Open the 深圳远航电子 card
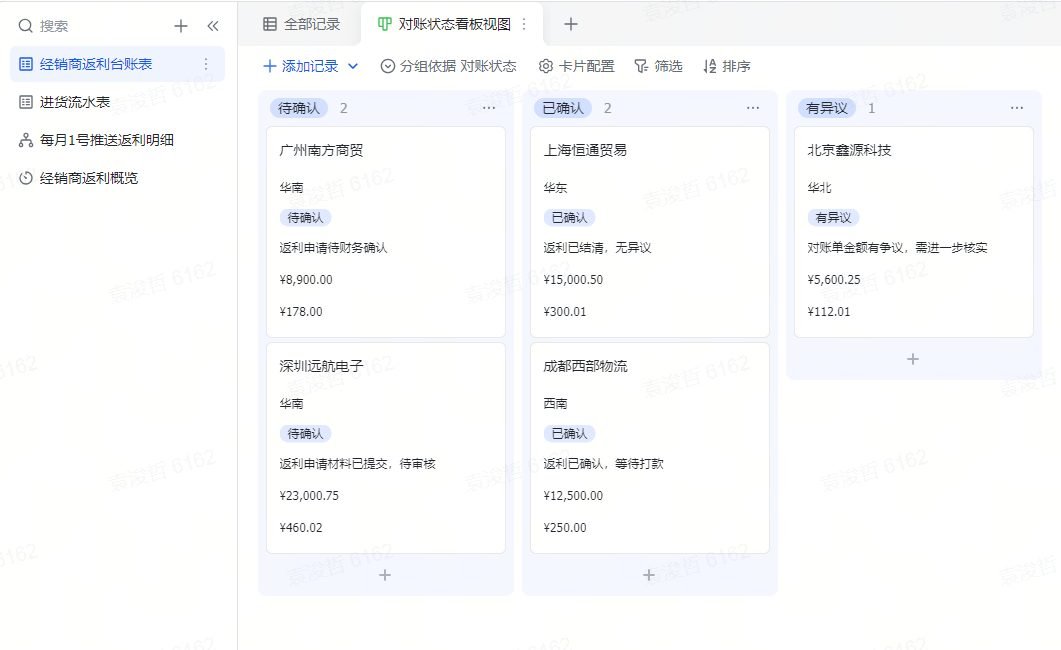The height and width of the screenshot is (650, 1061). tap(386, 448)
